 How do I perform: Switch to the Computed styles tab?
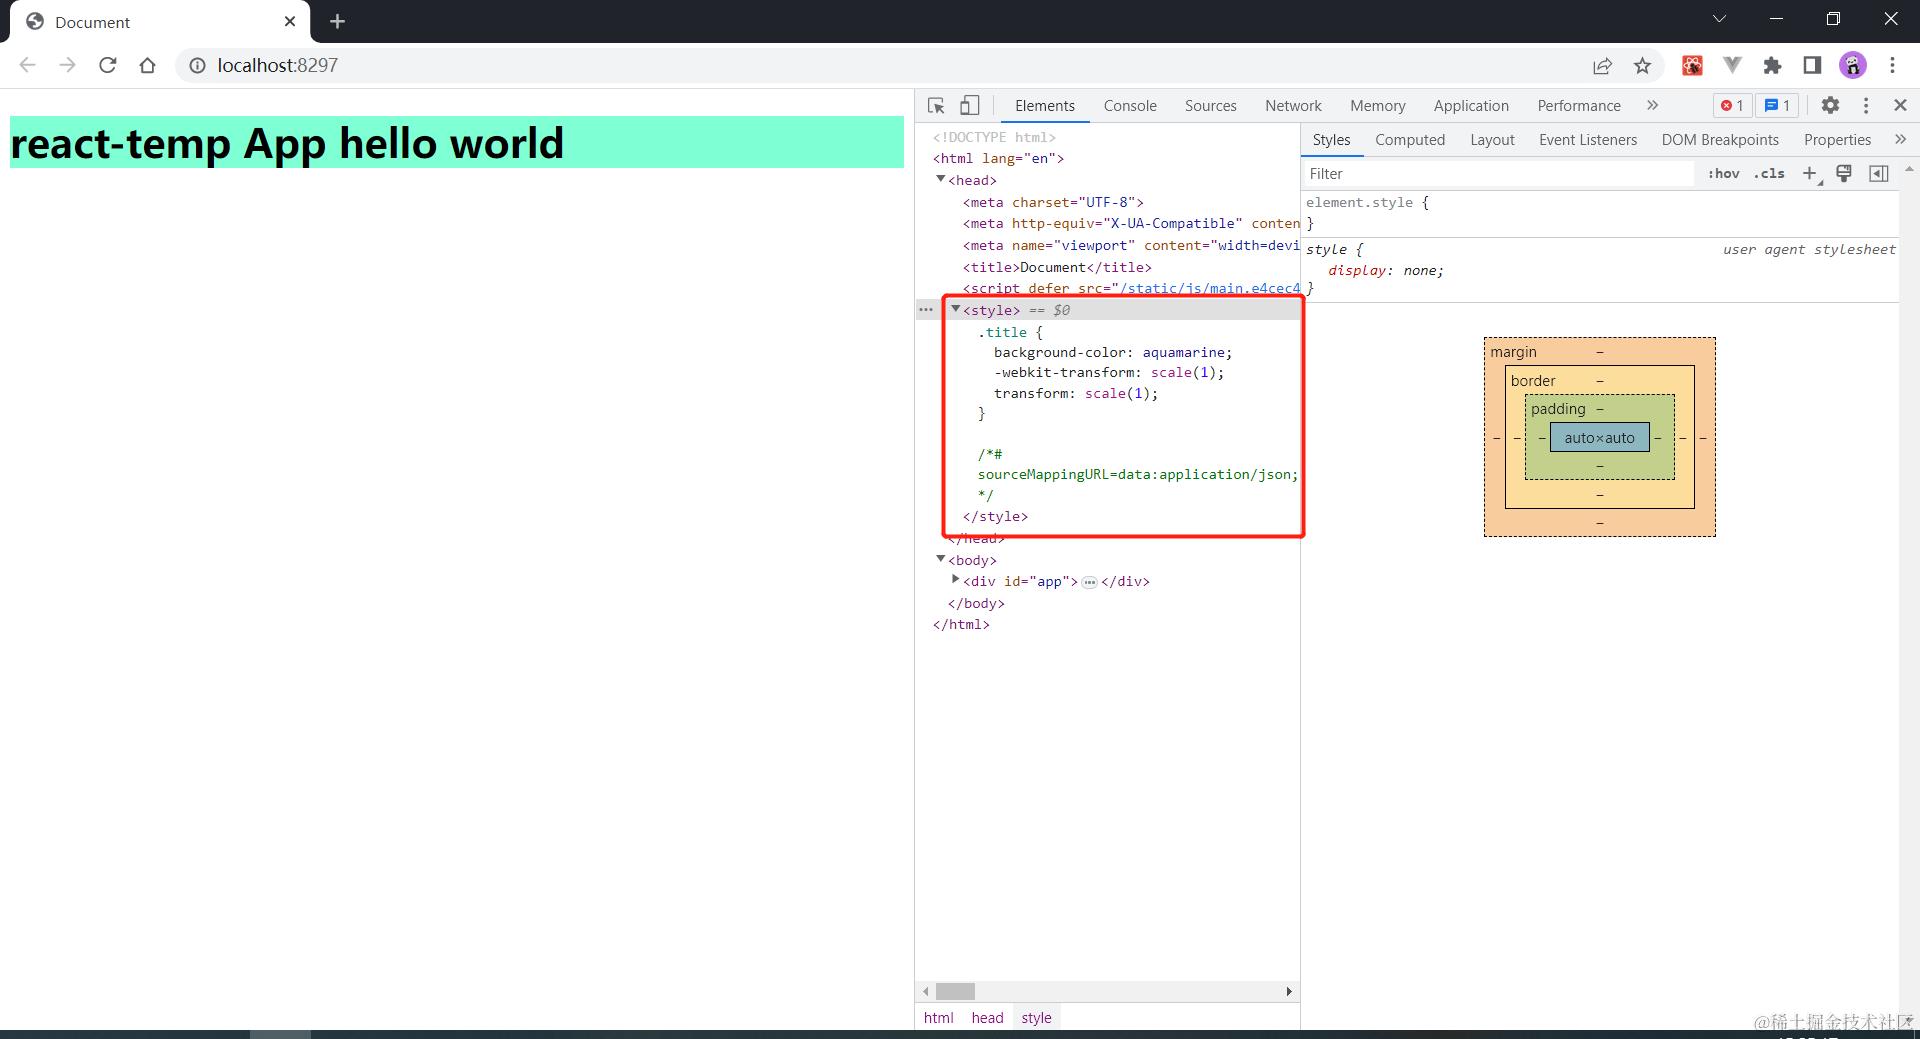[x=1410, y=140]
